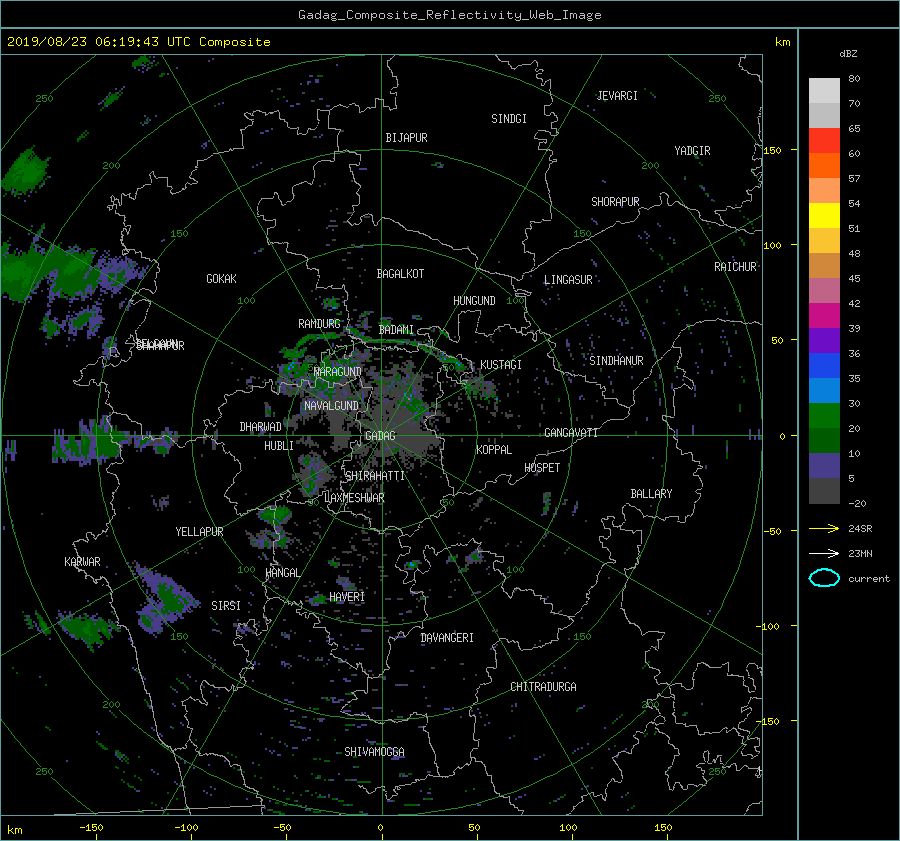Click the KUSTAGI city label

(x=501, y=365)
